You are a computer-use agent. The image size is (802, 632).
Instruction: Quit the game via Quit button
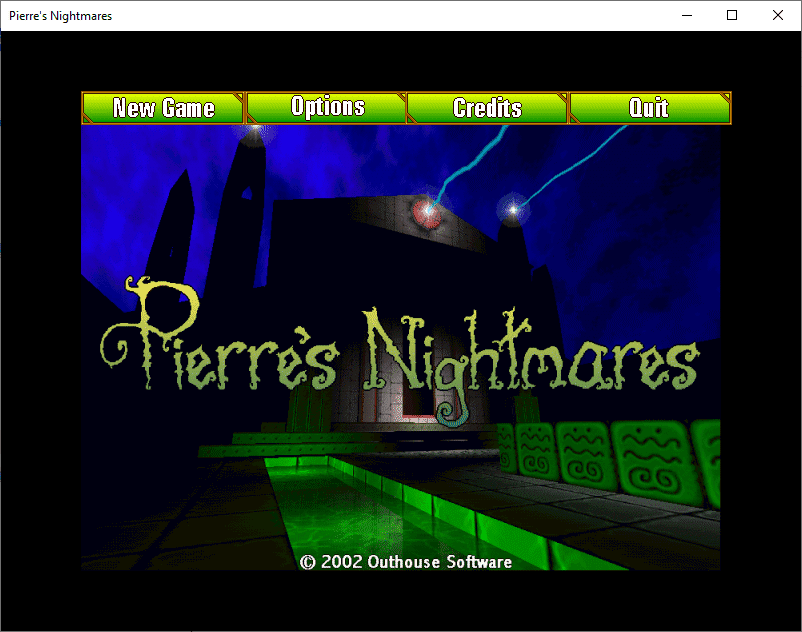pos(649,108)
